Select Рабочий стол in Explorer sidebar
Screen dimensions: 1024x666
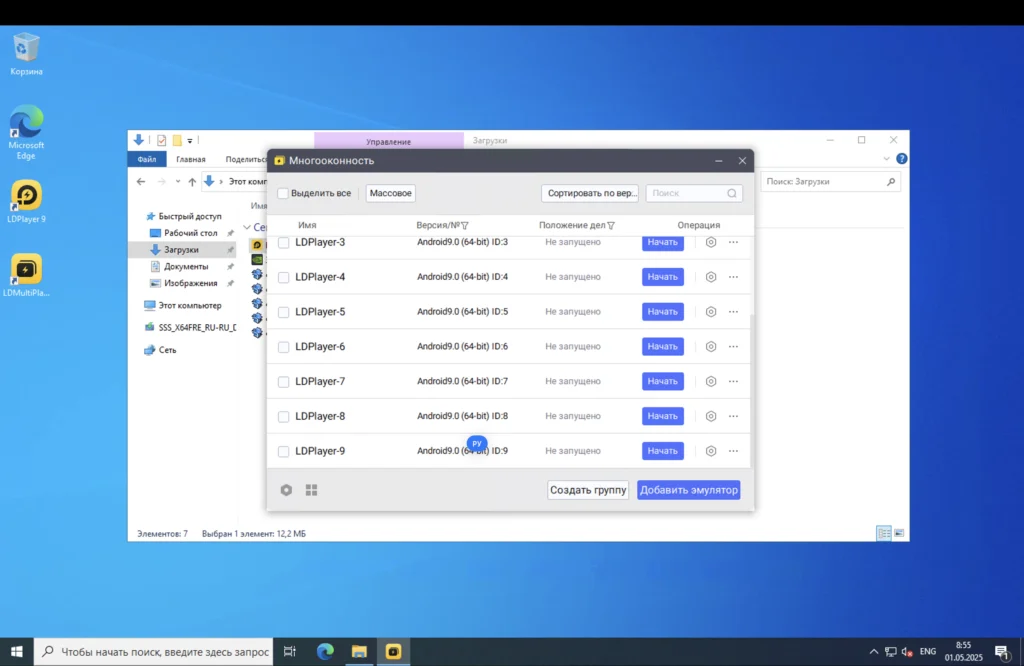191,233
